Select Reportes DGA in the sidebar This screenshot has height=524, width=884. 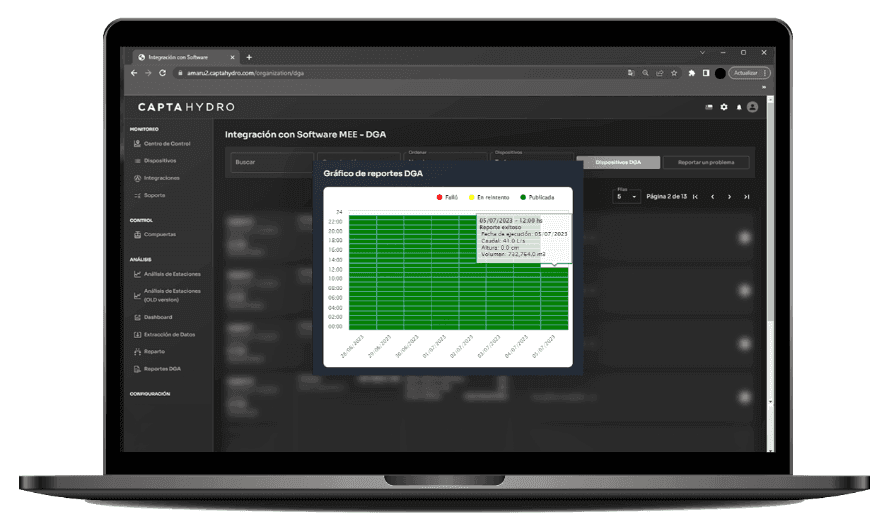click(161, 369)
